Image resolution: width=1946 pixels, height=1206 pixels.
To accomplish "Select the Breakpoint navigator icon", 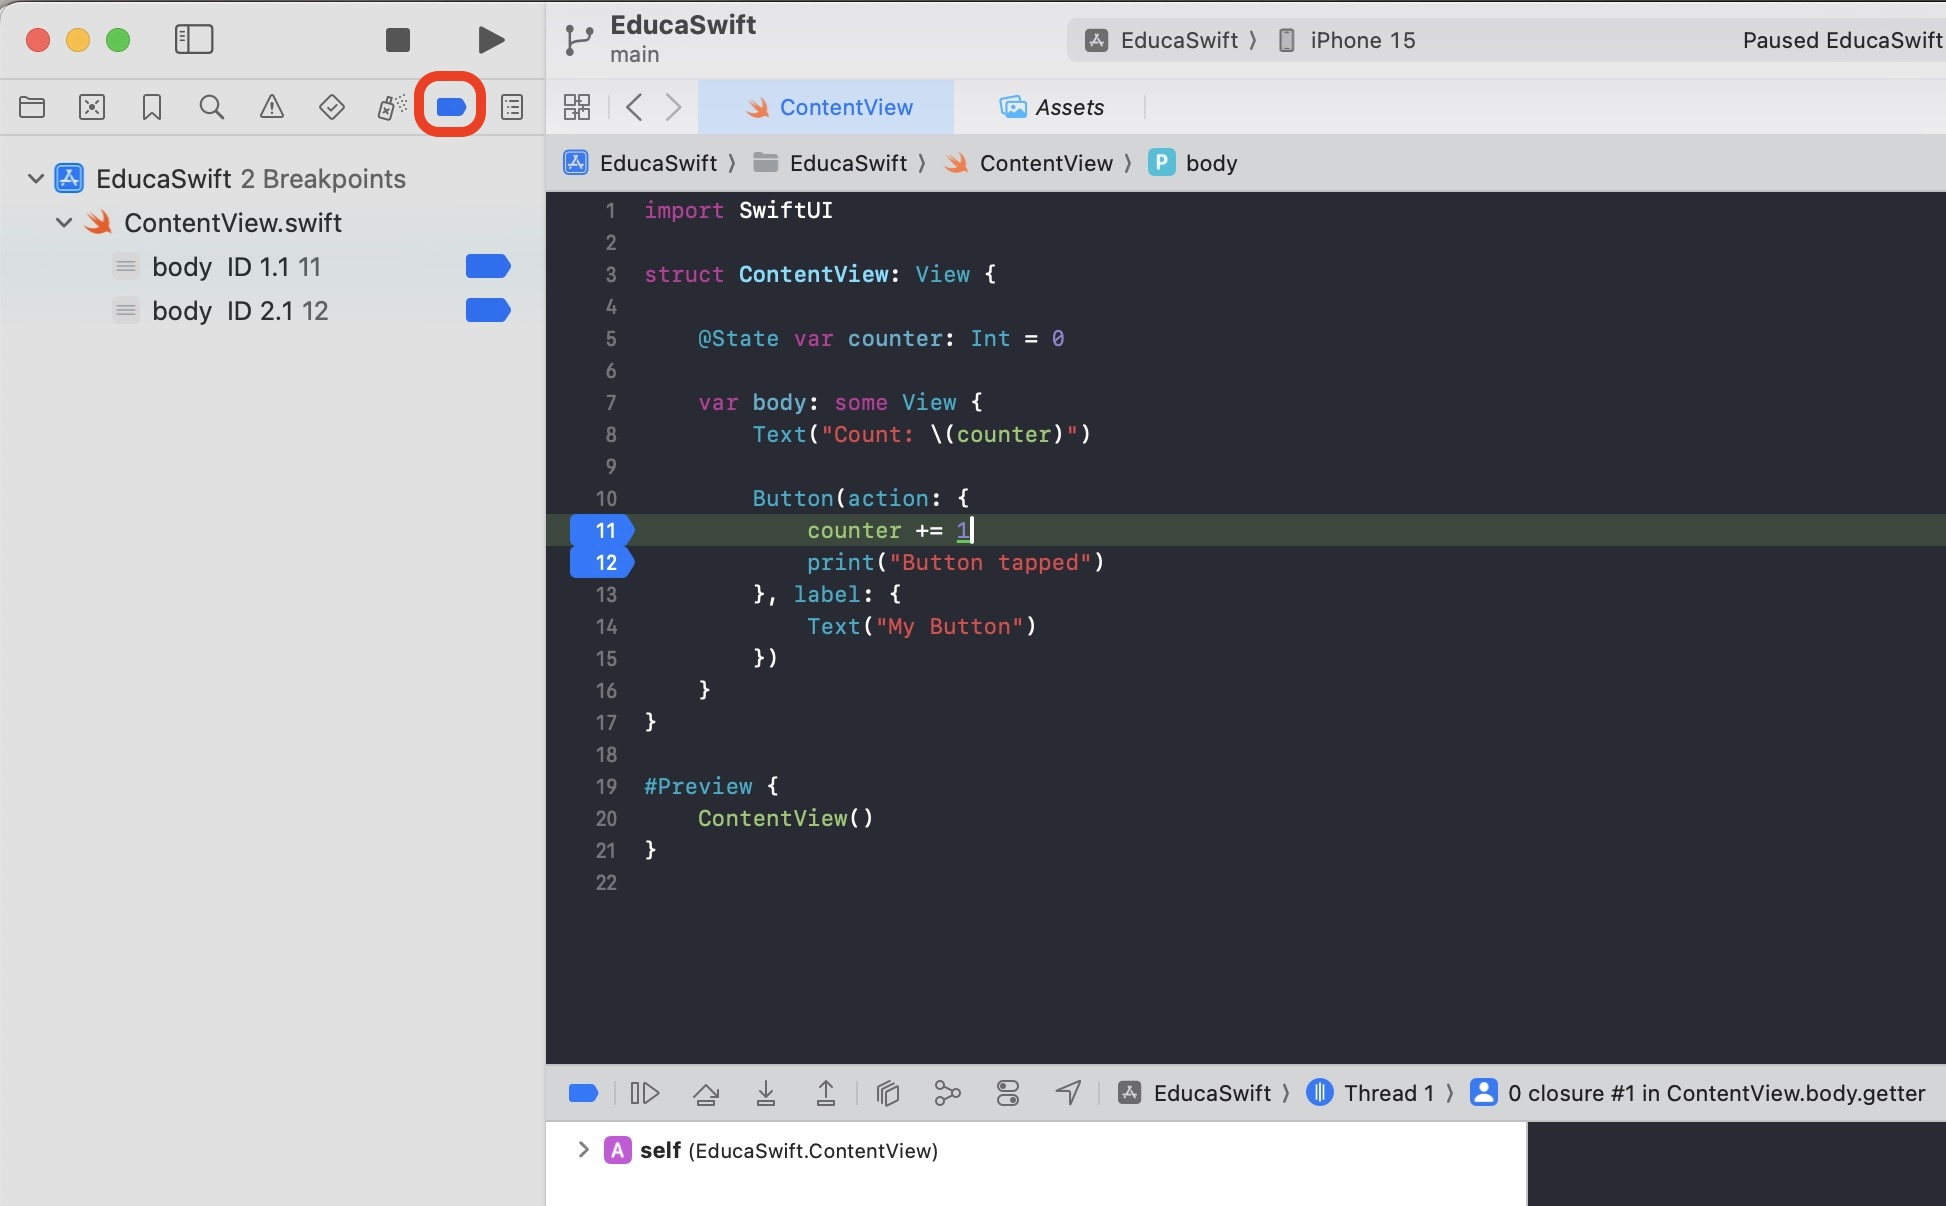I will (451, 107).
